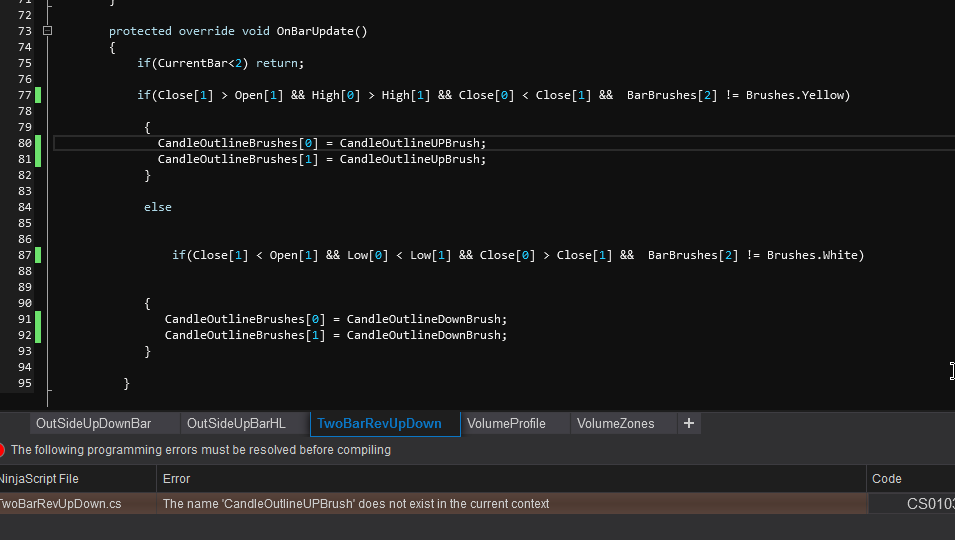Sort errors by the Error column header
The width and height of the screenshot is (955, 540).
177,479
